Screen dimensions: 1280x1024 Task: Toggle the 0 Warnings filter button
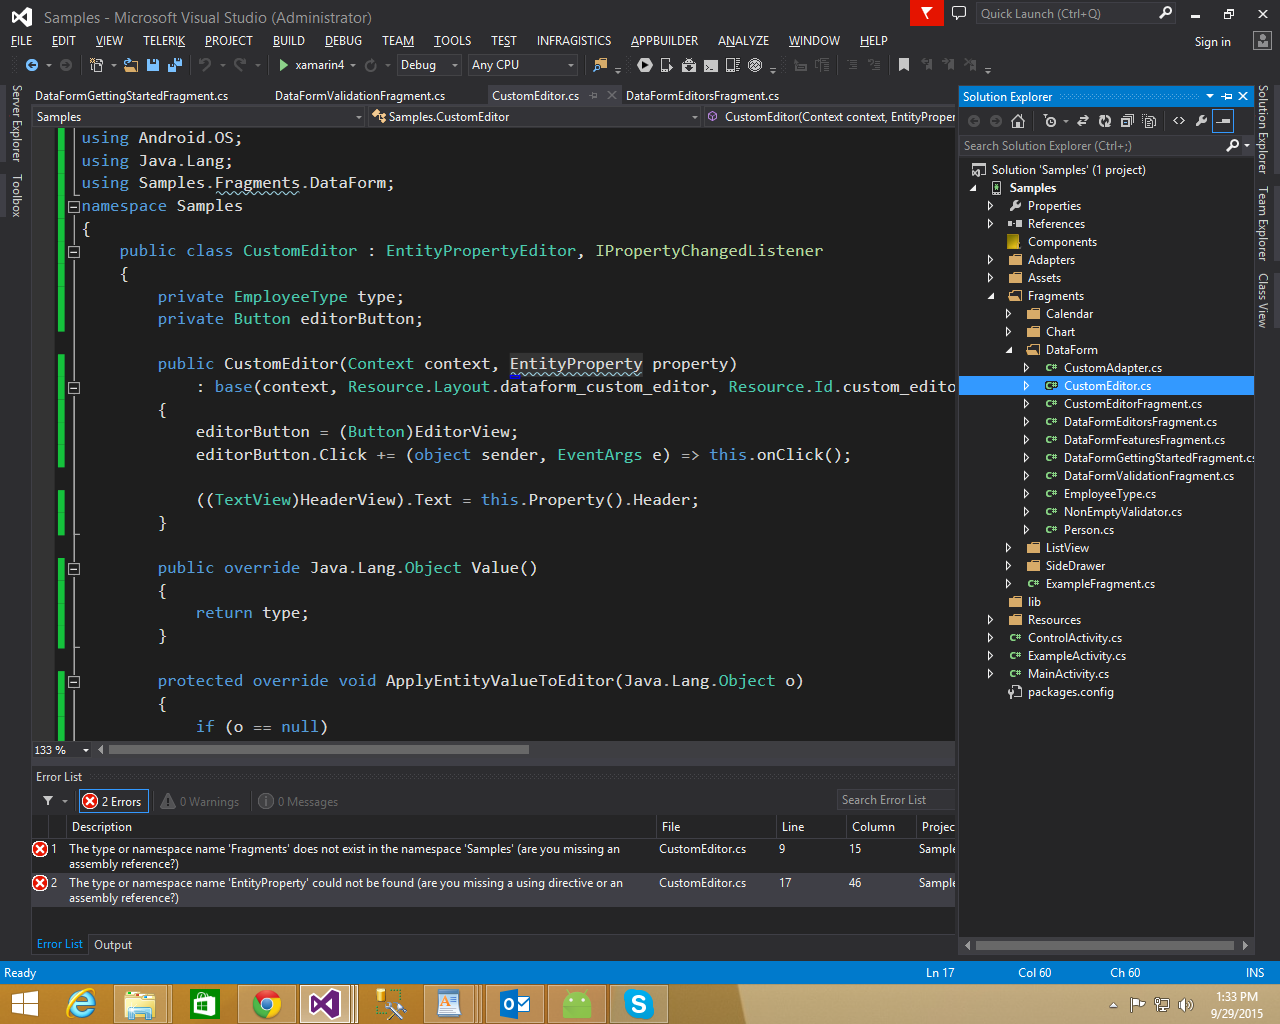tap(200, 801)
